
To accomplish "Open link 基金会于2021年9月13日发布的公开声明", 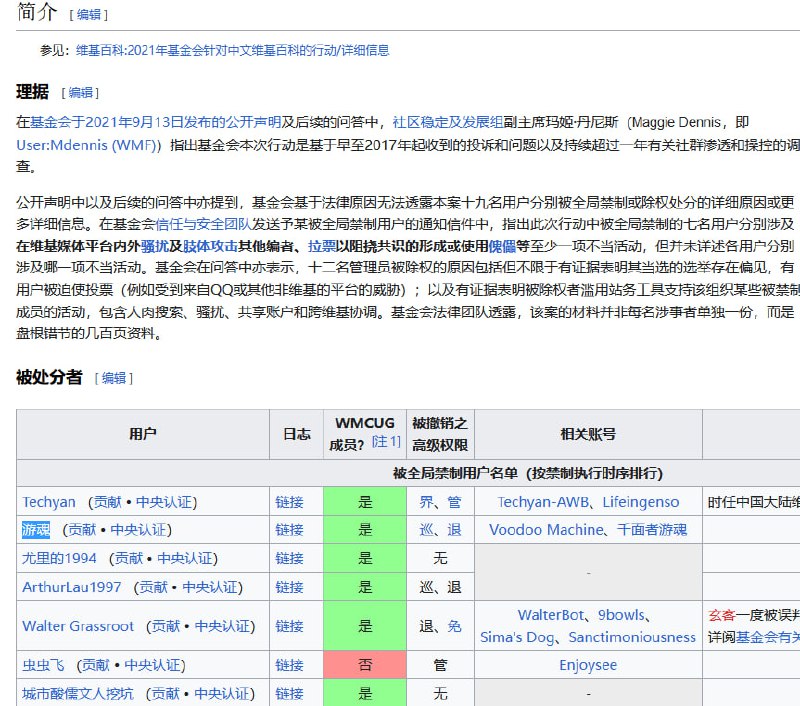I will click(156, 122).
